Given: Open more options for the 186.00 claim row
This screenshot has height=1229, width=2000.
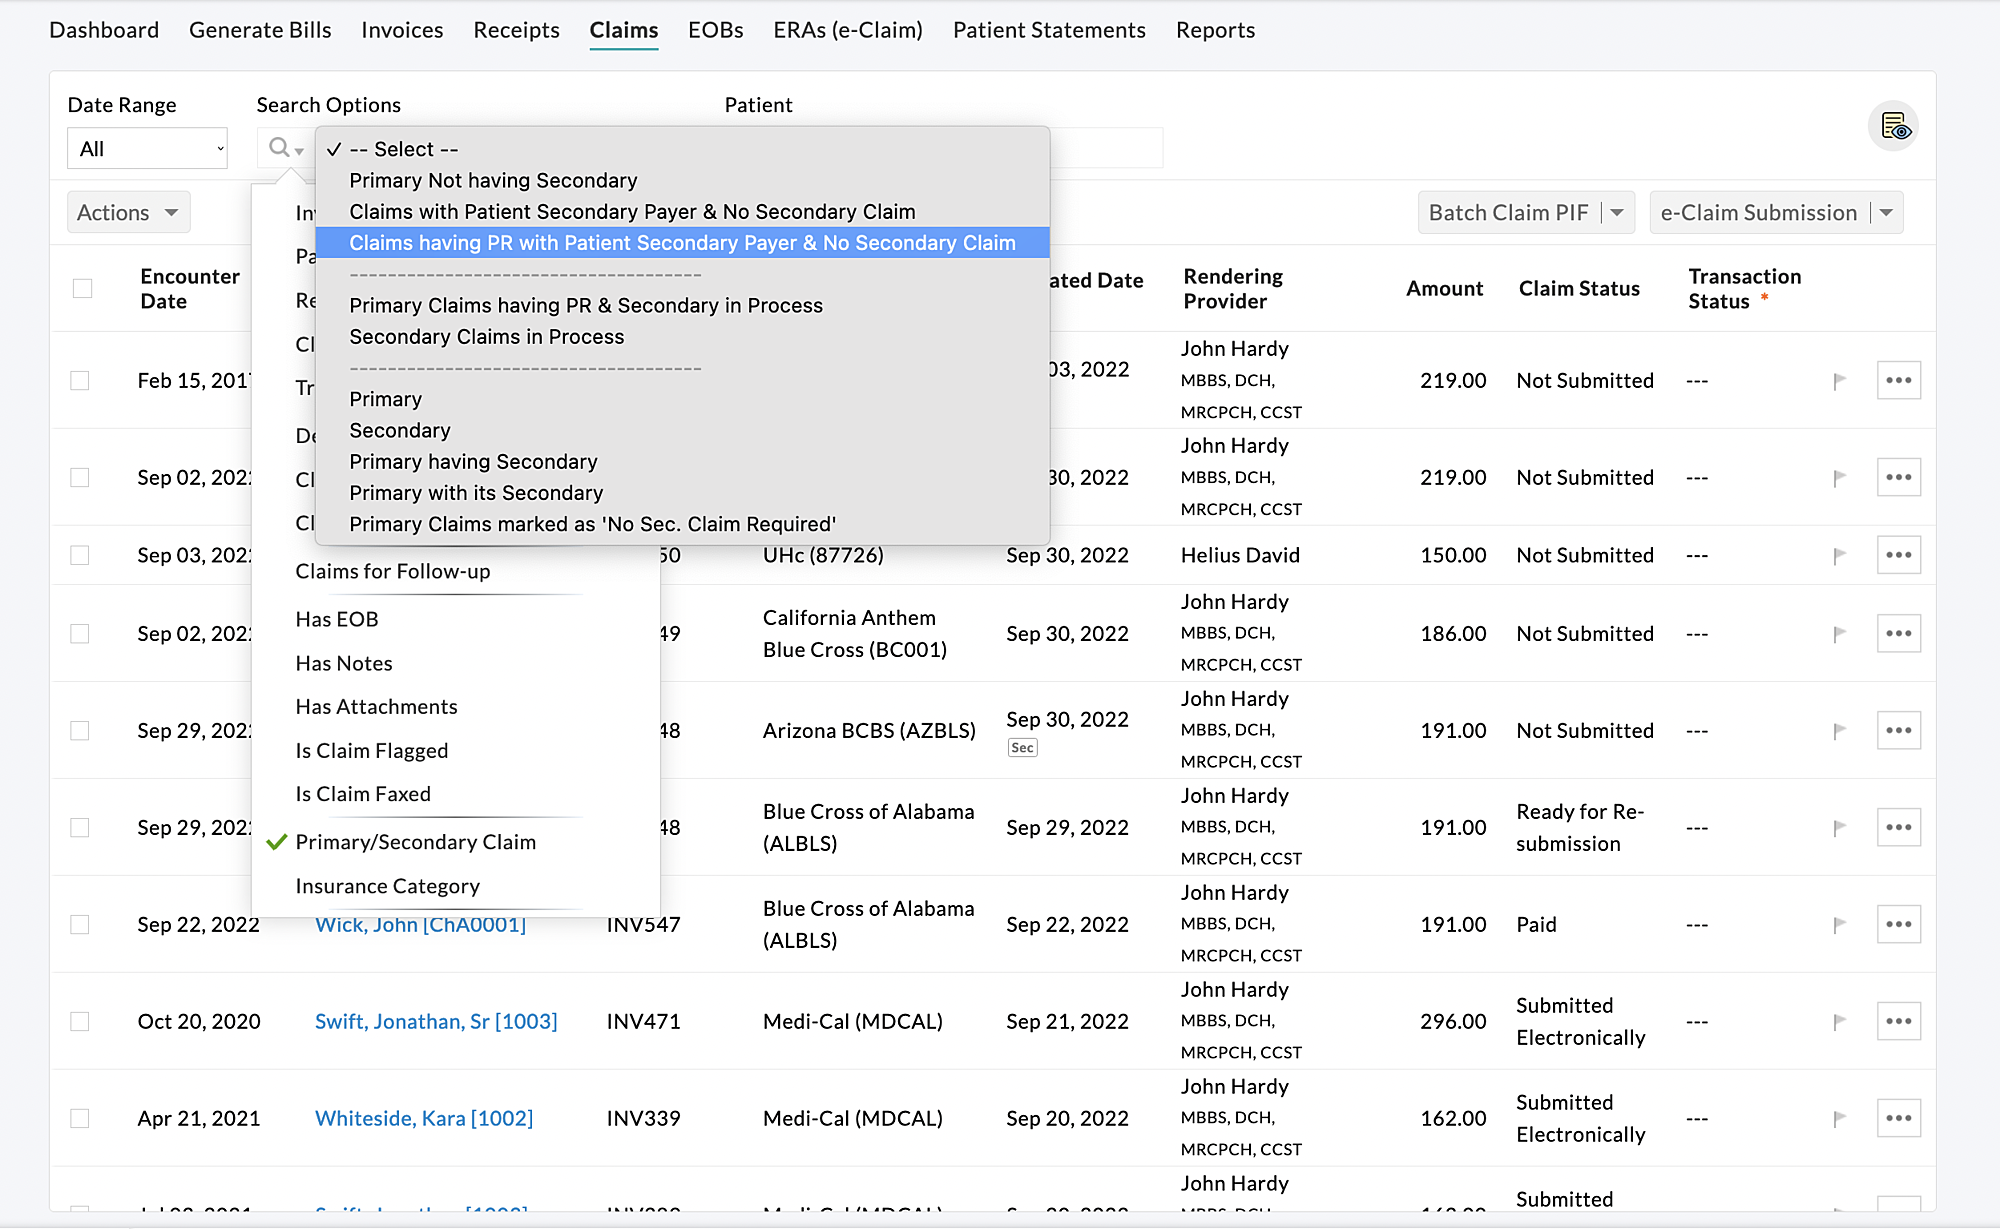Looking at the screenshot, I should pyautogui.click(x=1898, y=633).
